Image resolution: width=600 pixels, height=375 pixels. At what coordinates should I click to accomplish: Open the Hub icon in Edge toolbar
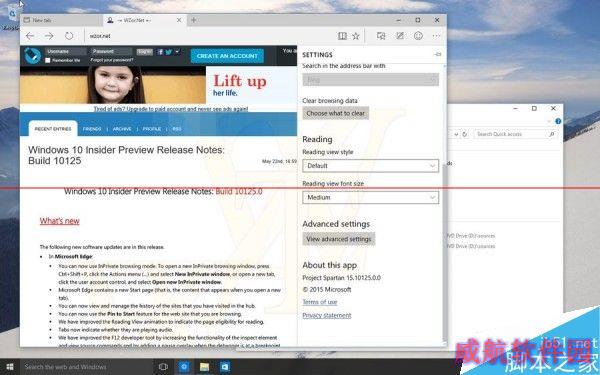[381, 36]
